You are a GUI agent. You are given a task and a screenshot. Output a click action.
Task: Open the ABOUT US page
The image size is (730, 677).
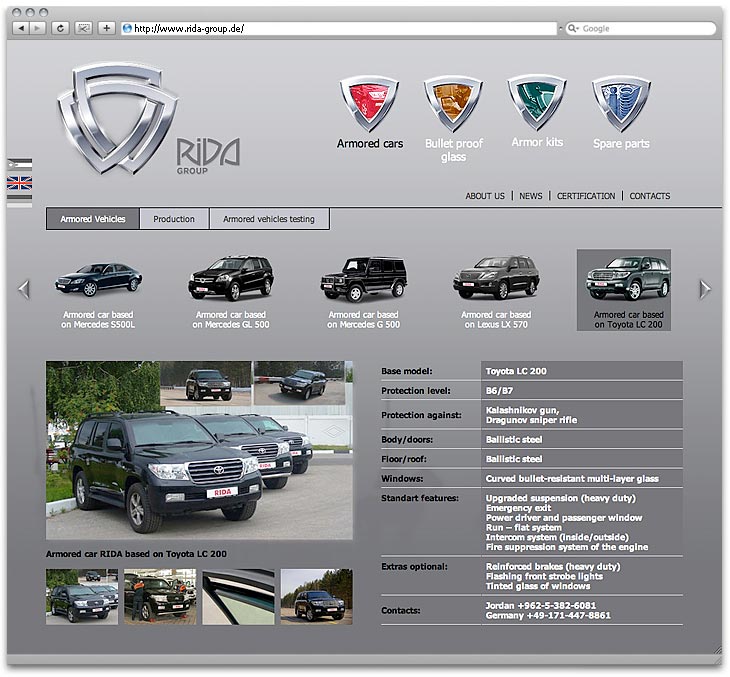coord(485,196)
